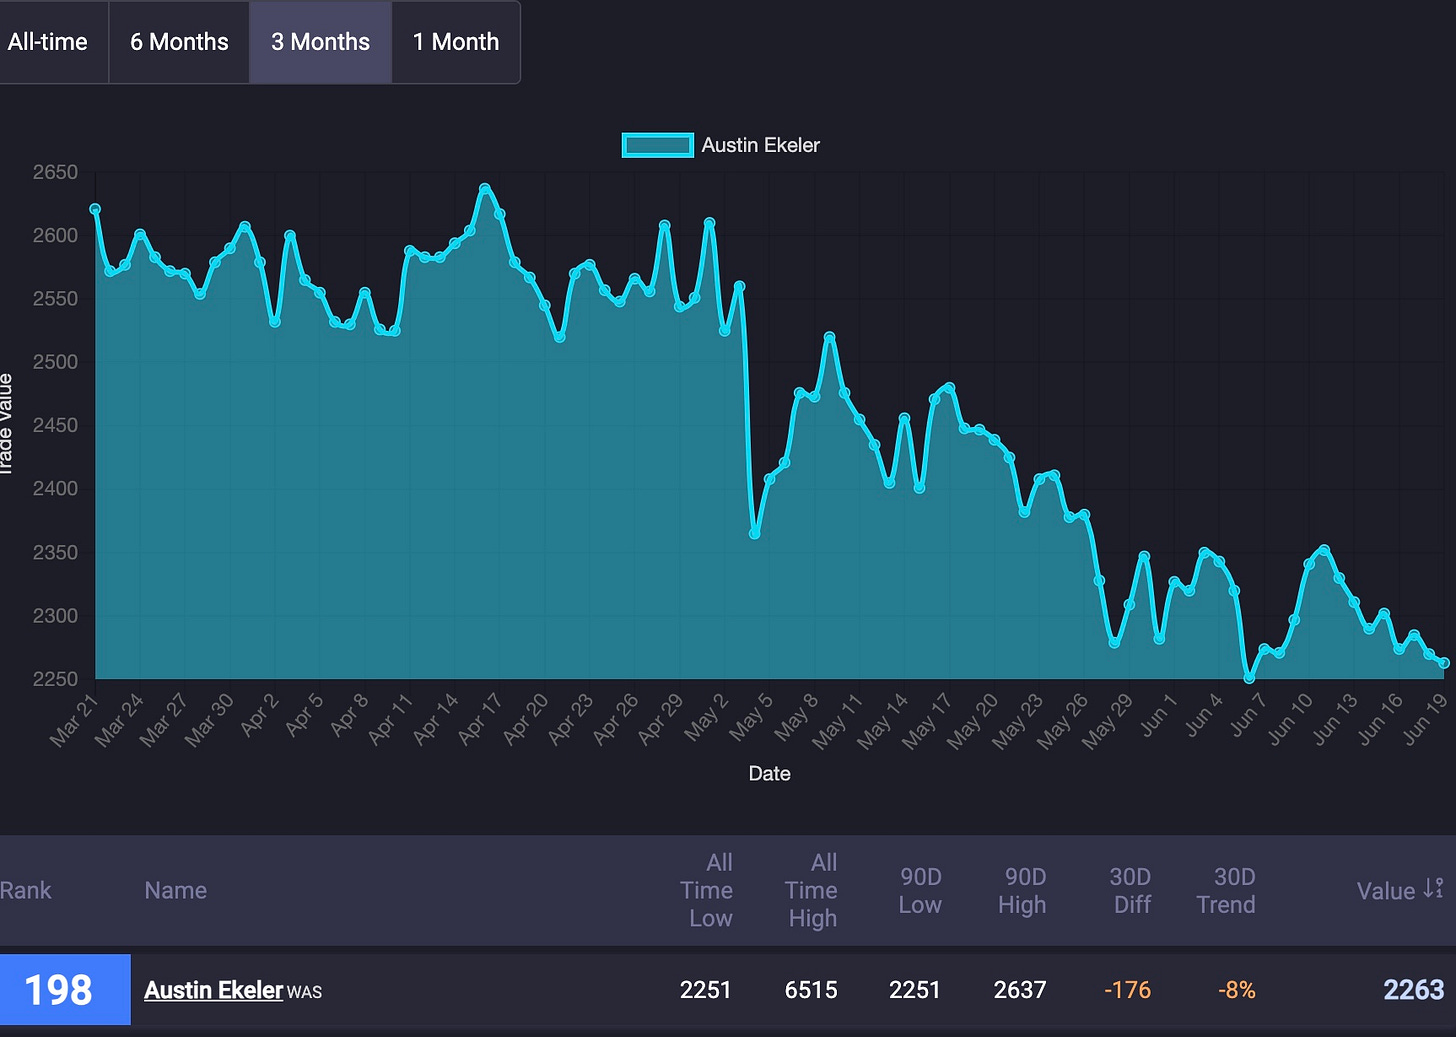Click the rank 198 badge
1456x1037 pixels.
click(x=65, y=990)
